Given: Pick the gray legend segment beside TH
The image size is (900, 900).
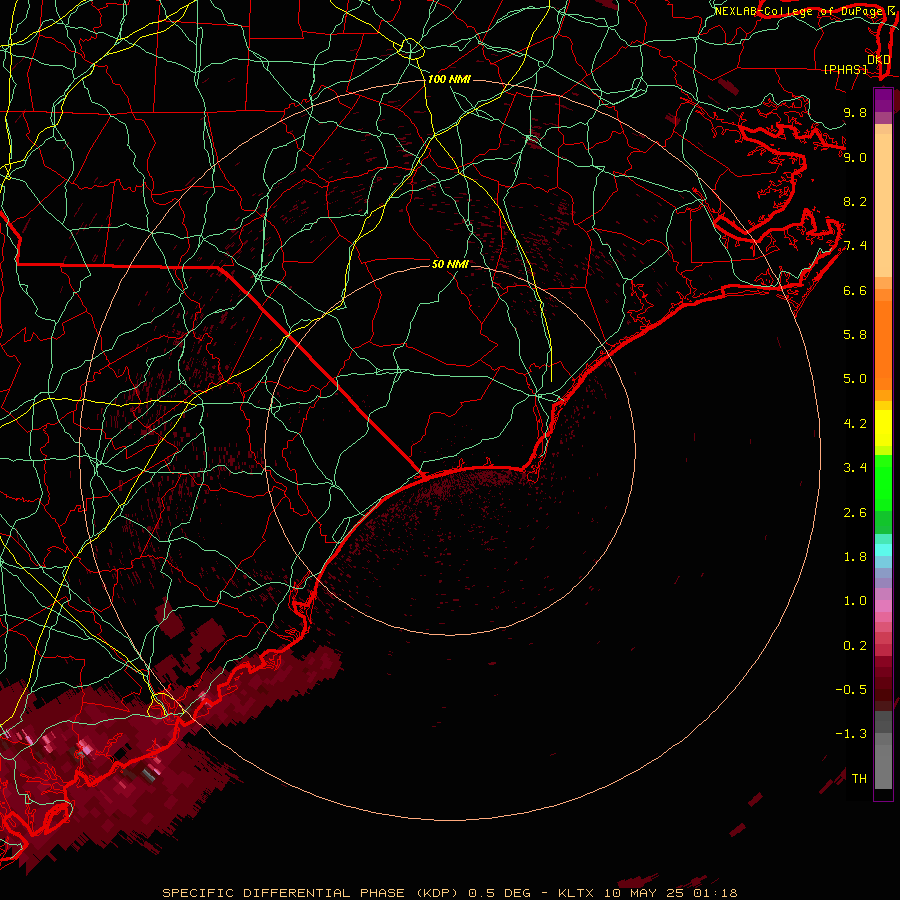Looking at the screenshot, I should 883,766.
